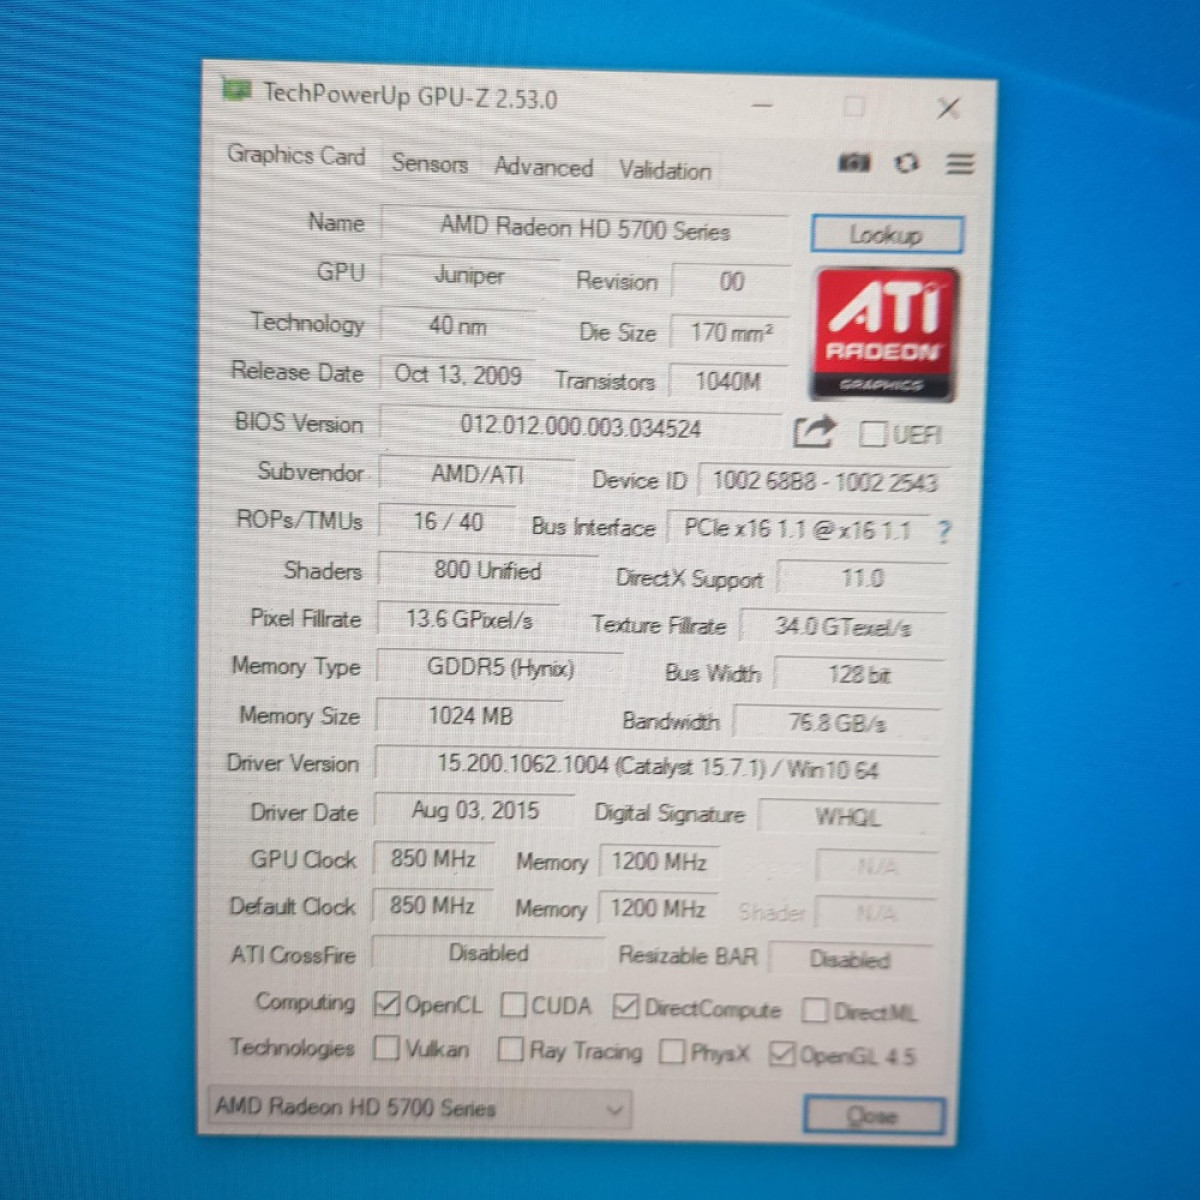Click the refresh icon in GPU-Z

click(906, 163)
